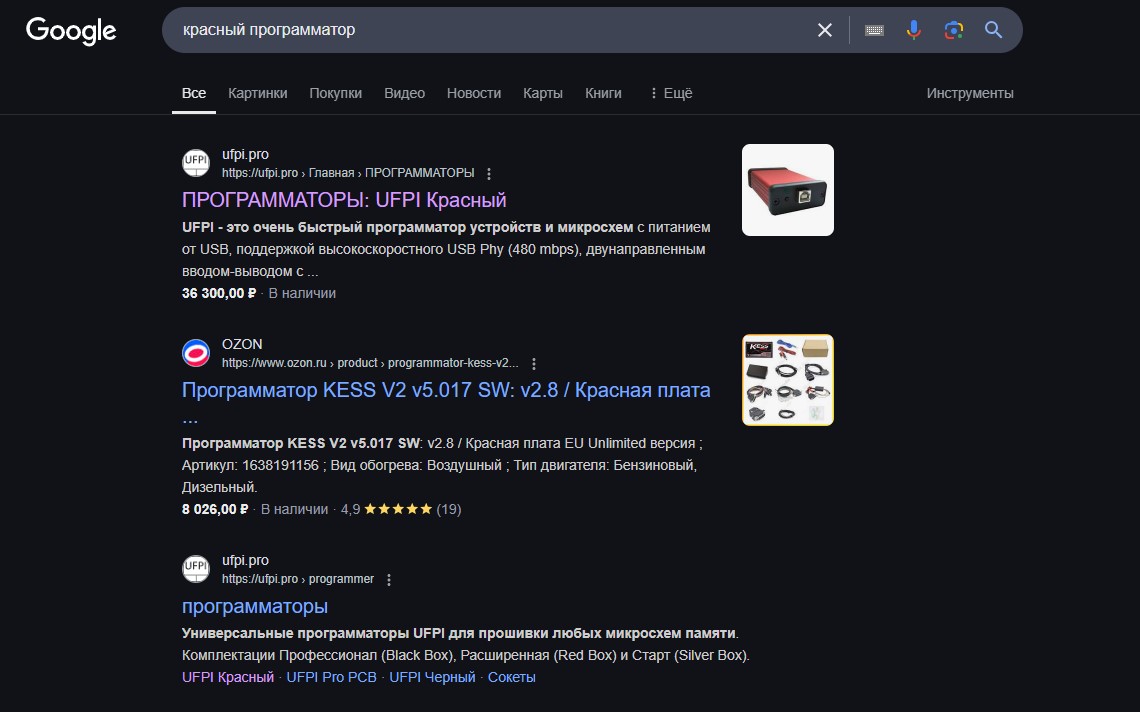Open Google Lens image search

point(954,30)
